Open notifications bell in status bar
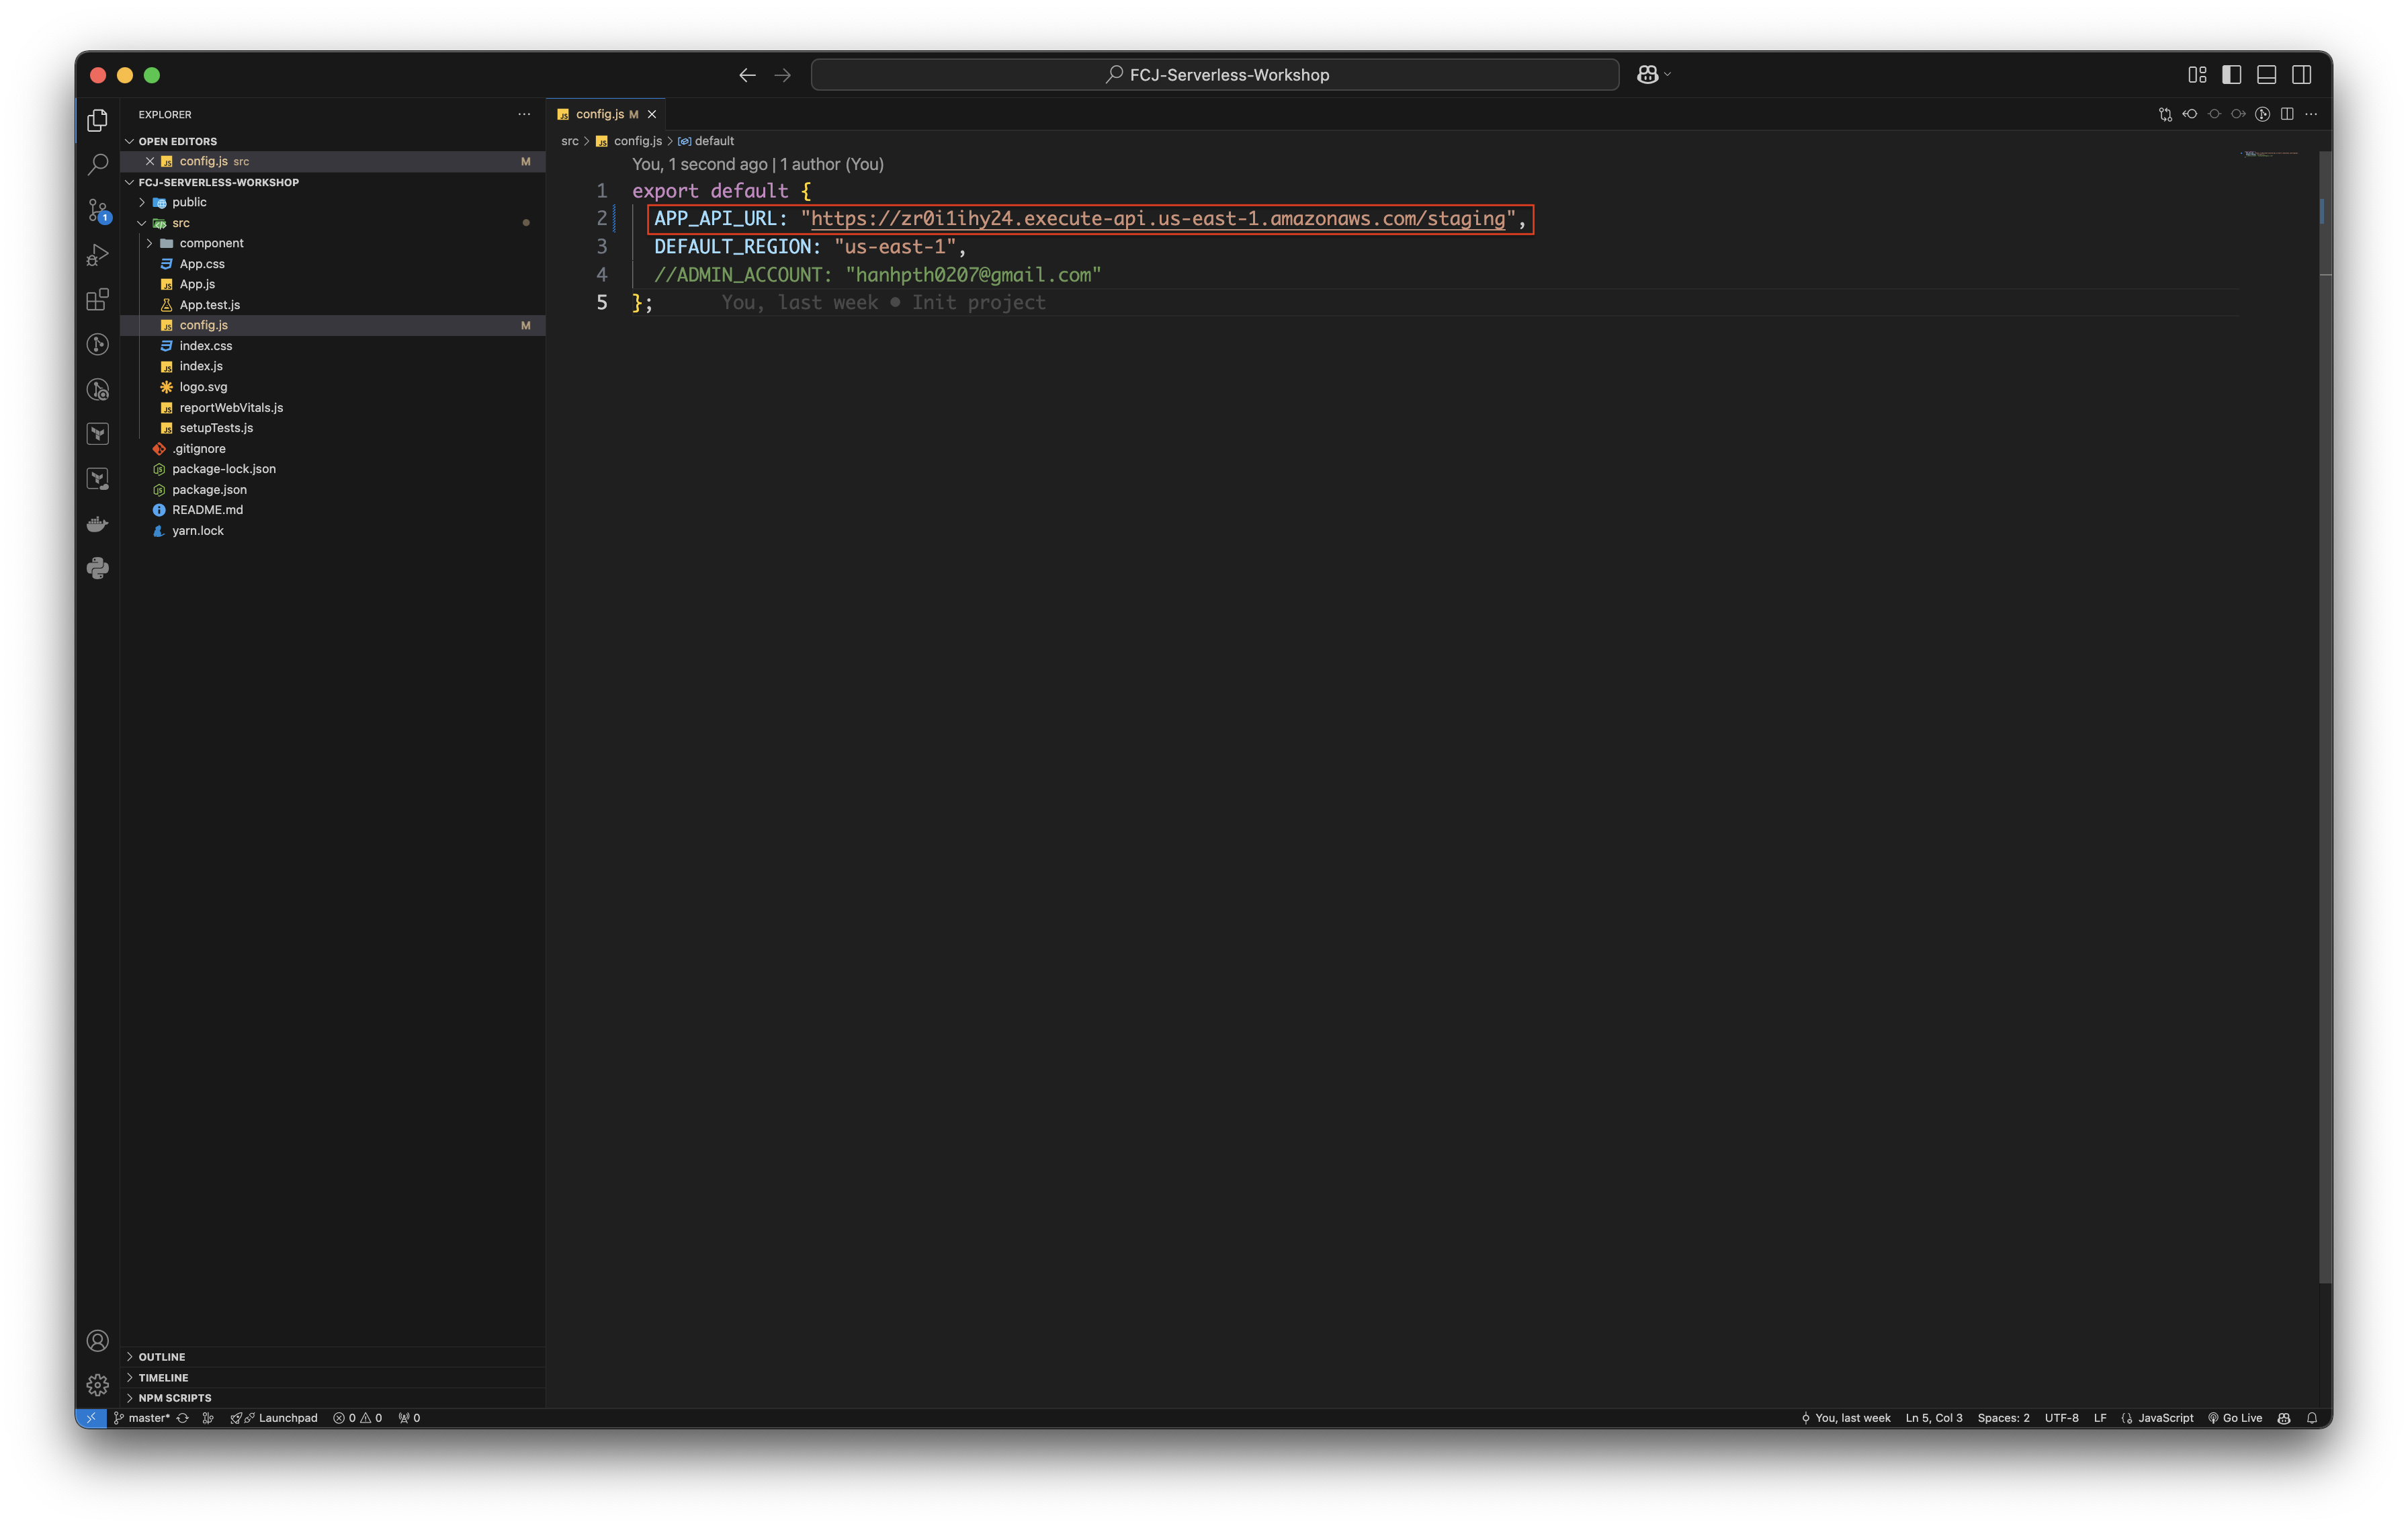Image resolution: width=2408 pixels, height=1528 pixels. click(2312, 1418)
